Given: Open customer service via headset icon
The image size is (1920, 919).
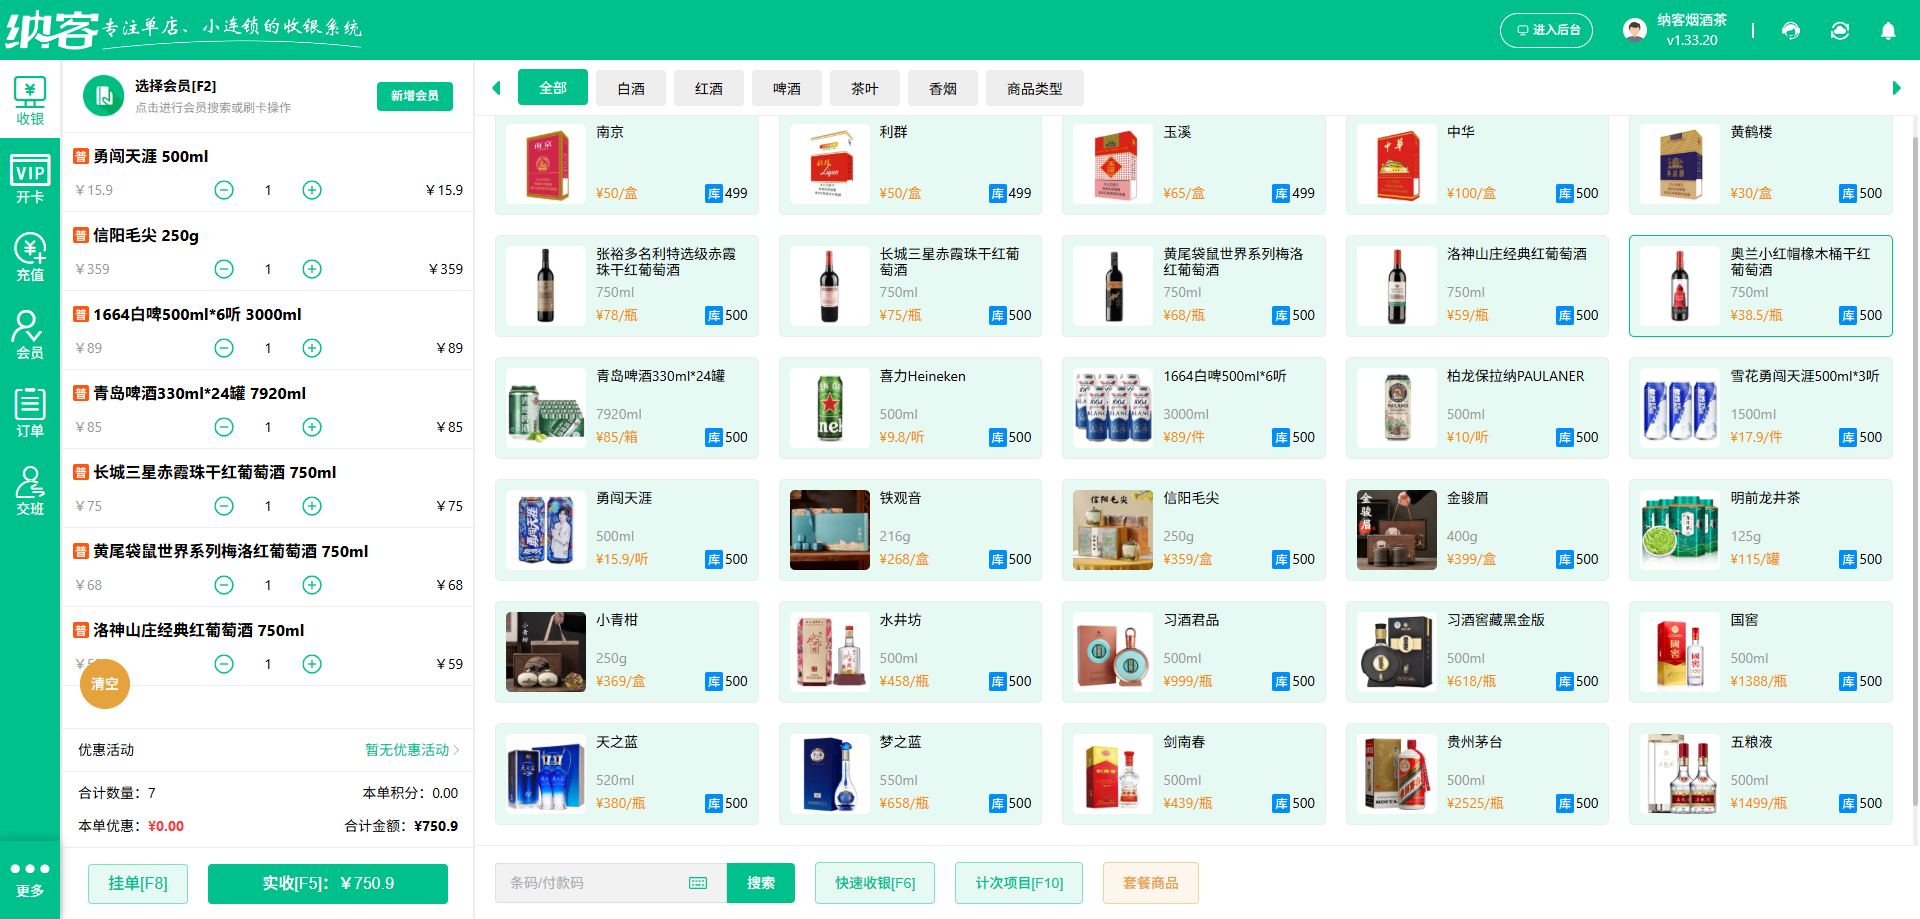Looking at the screenshot, I should click(1790, 30).
